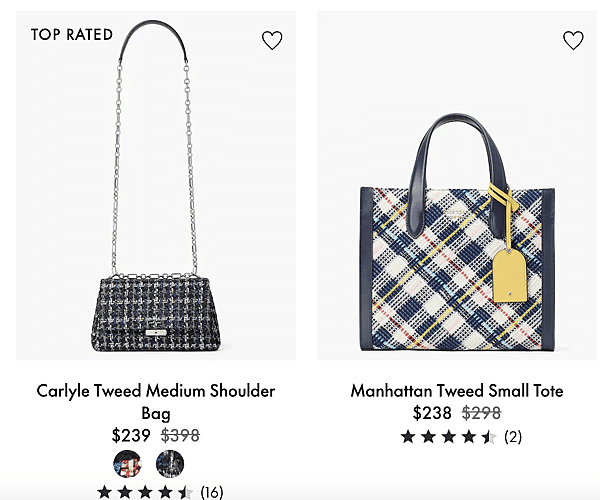View the 16 reviews count for Carlyle bag
The image size is (600, 500).
click(x=212, y=492)
